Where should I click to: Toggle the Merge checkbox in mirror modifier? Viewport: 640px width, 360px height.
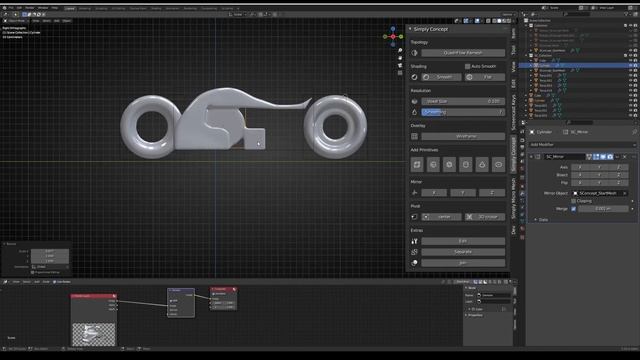point(573,209)
